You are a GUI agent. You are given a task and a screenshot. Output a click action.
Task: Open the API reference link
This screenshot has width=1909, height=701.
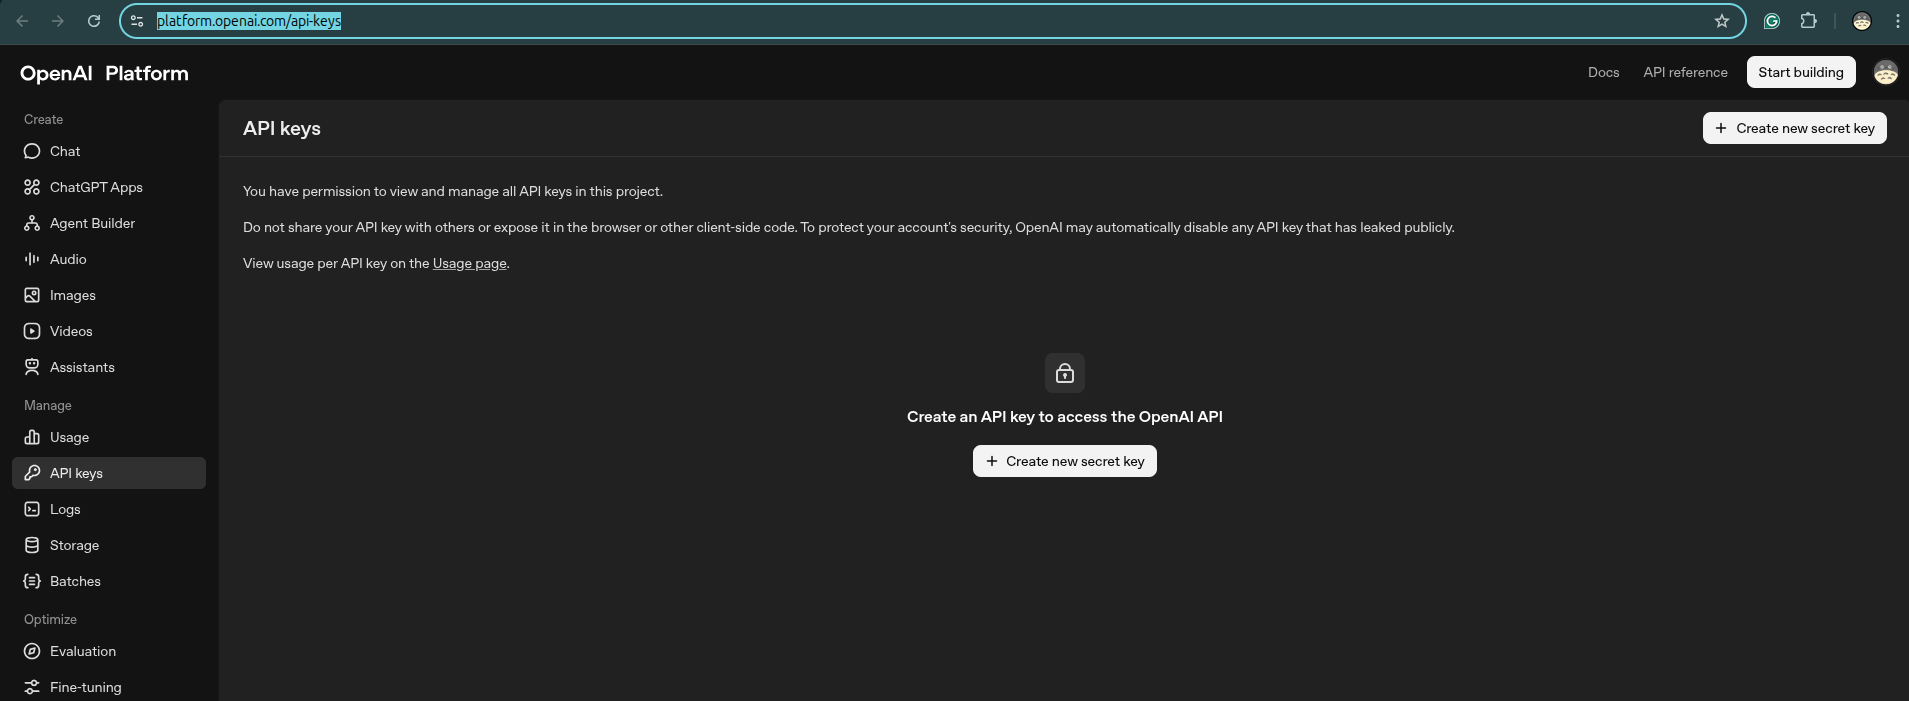1685,72
